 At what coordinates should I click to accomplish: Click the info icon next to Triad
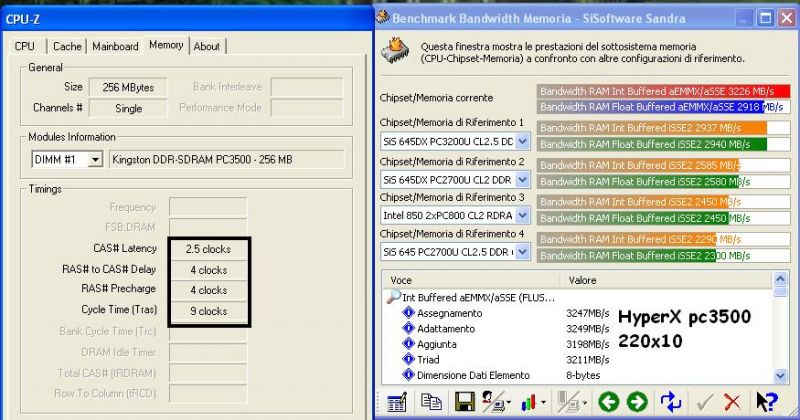pyautogui.click(x=408, y=359)
